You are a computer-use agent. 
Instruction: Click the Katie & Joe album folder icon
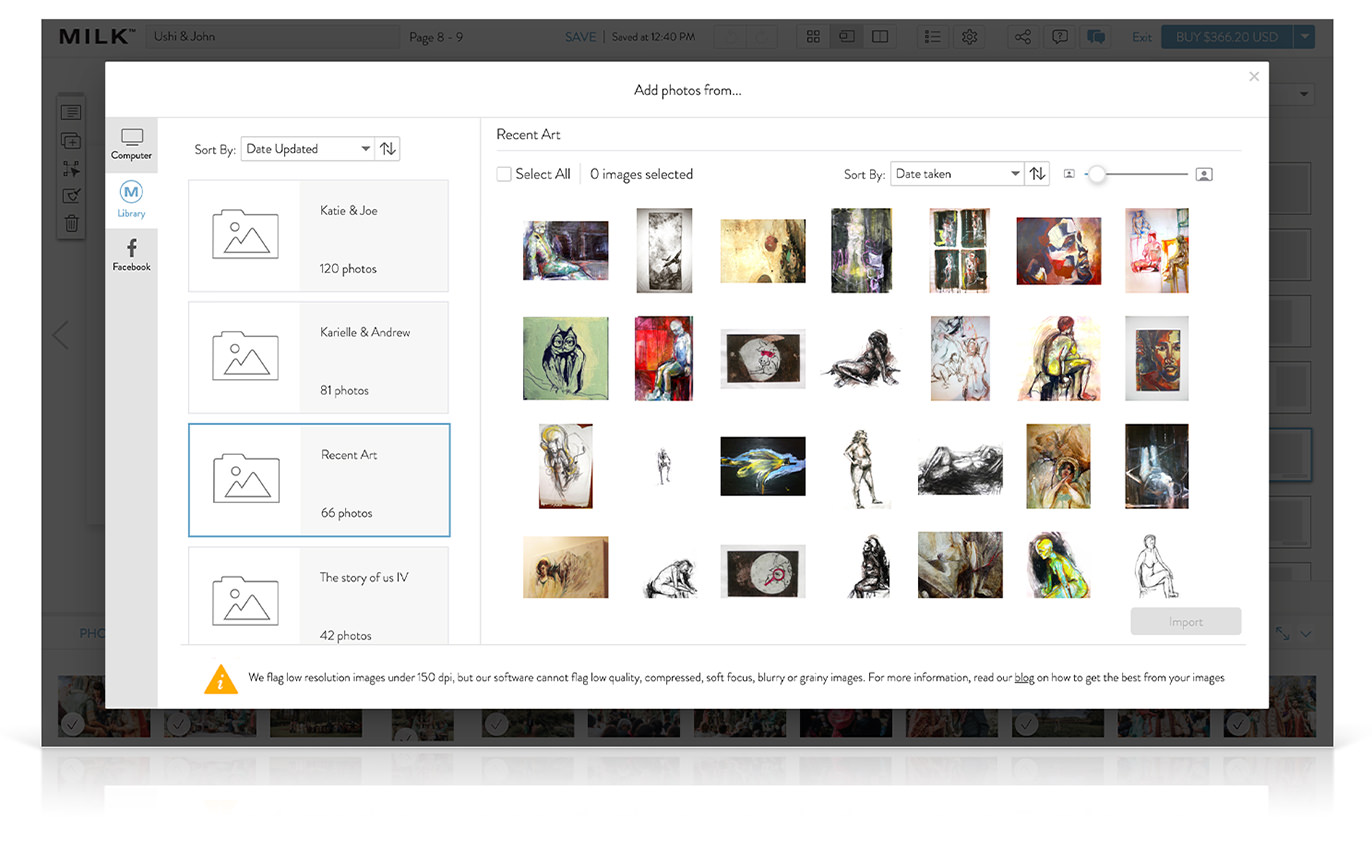tap(245, 234)
